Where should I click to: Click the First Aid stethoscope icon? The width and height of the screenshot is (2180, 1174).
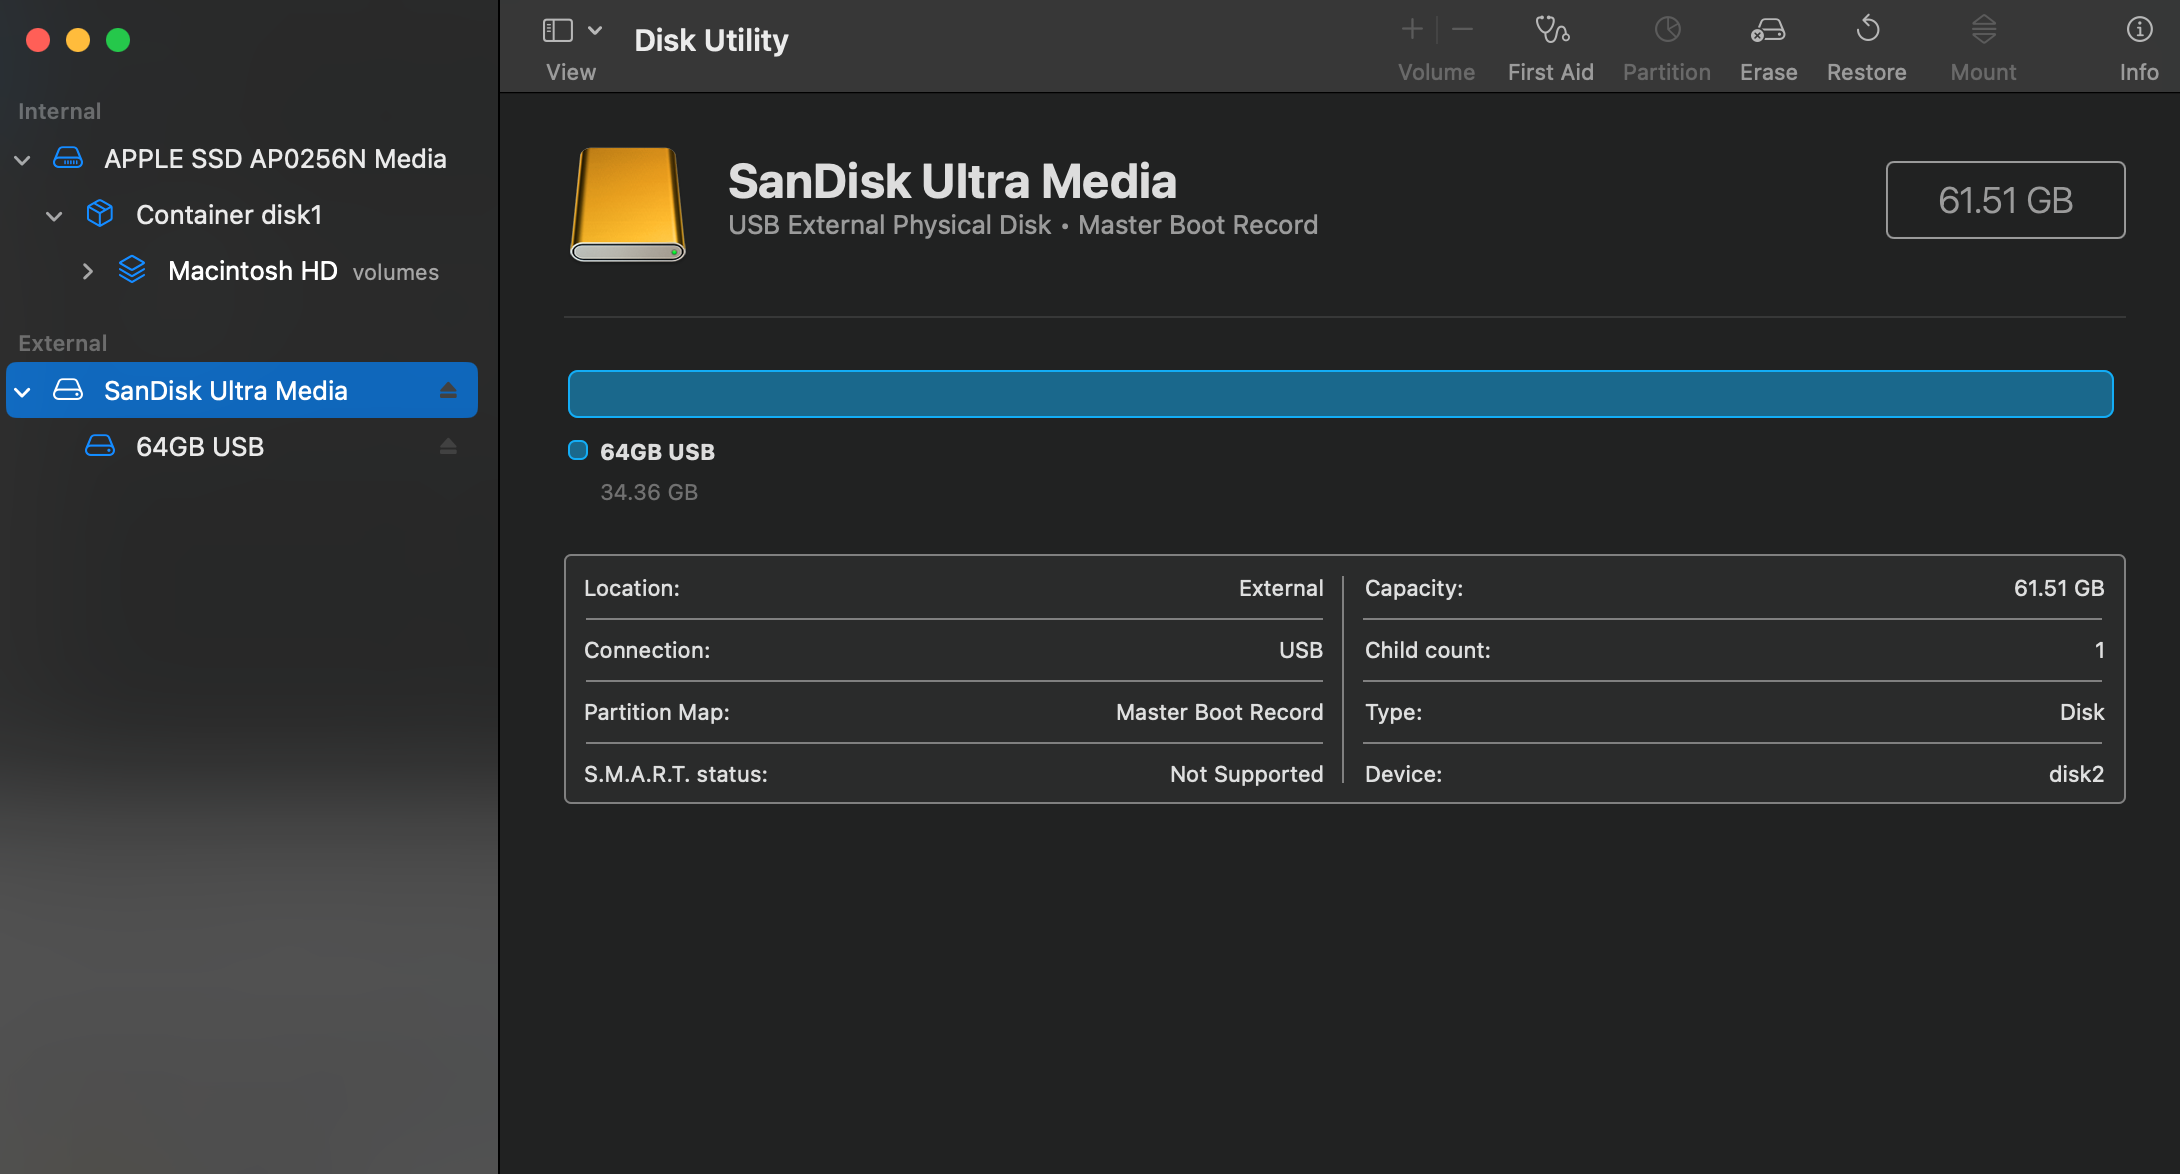pos(1551,31)
